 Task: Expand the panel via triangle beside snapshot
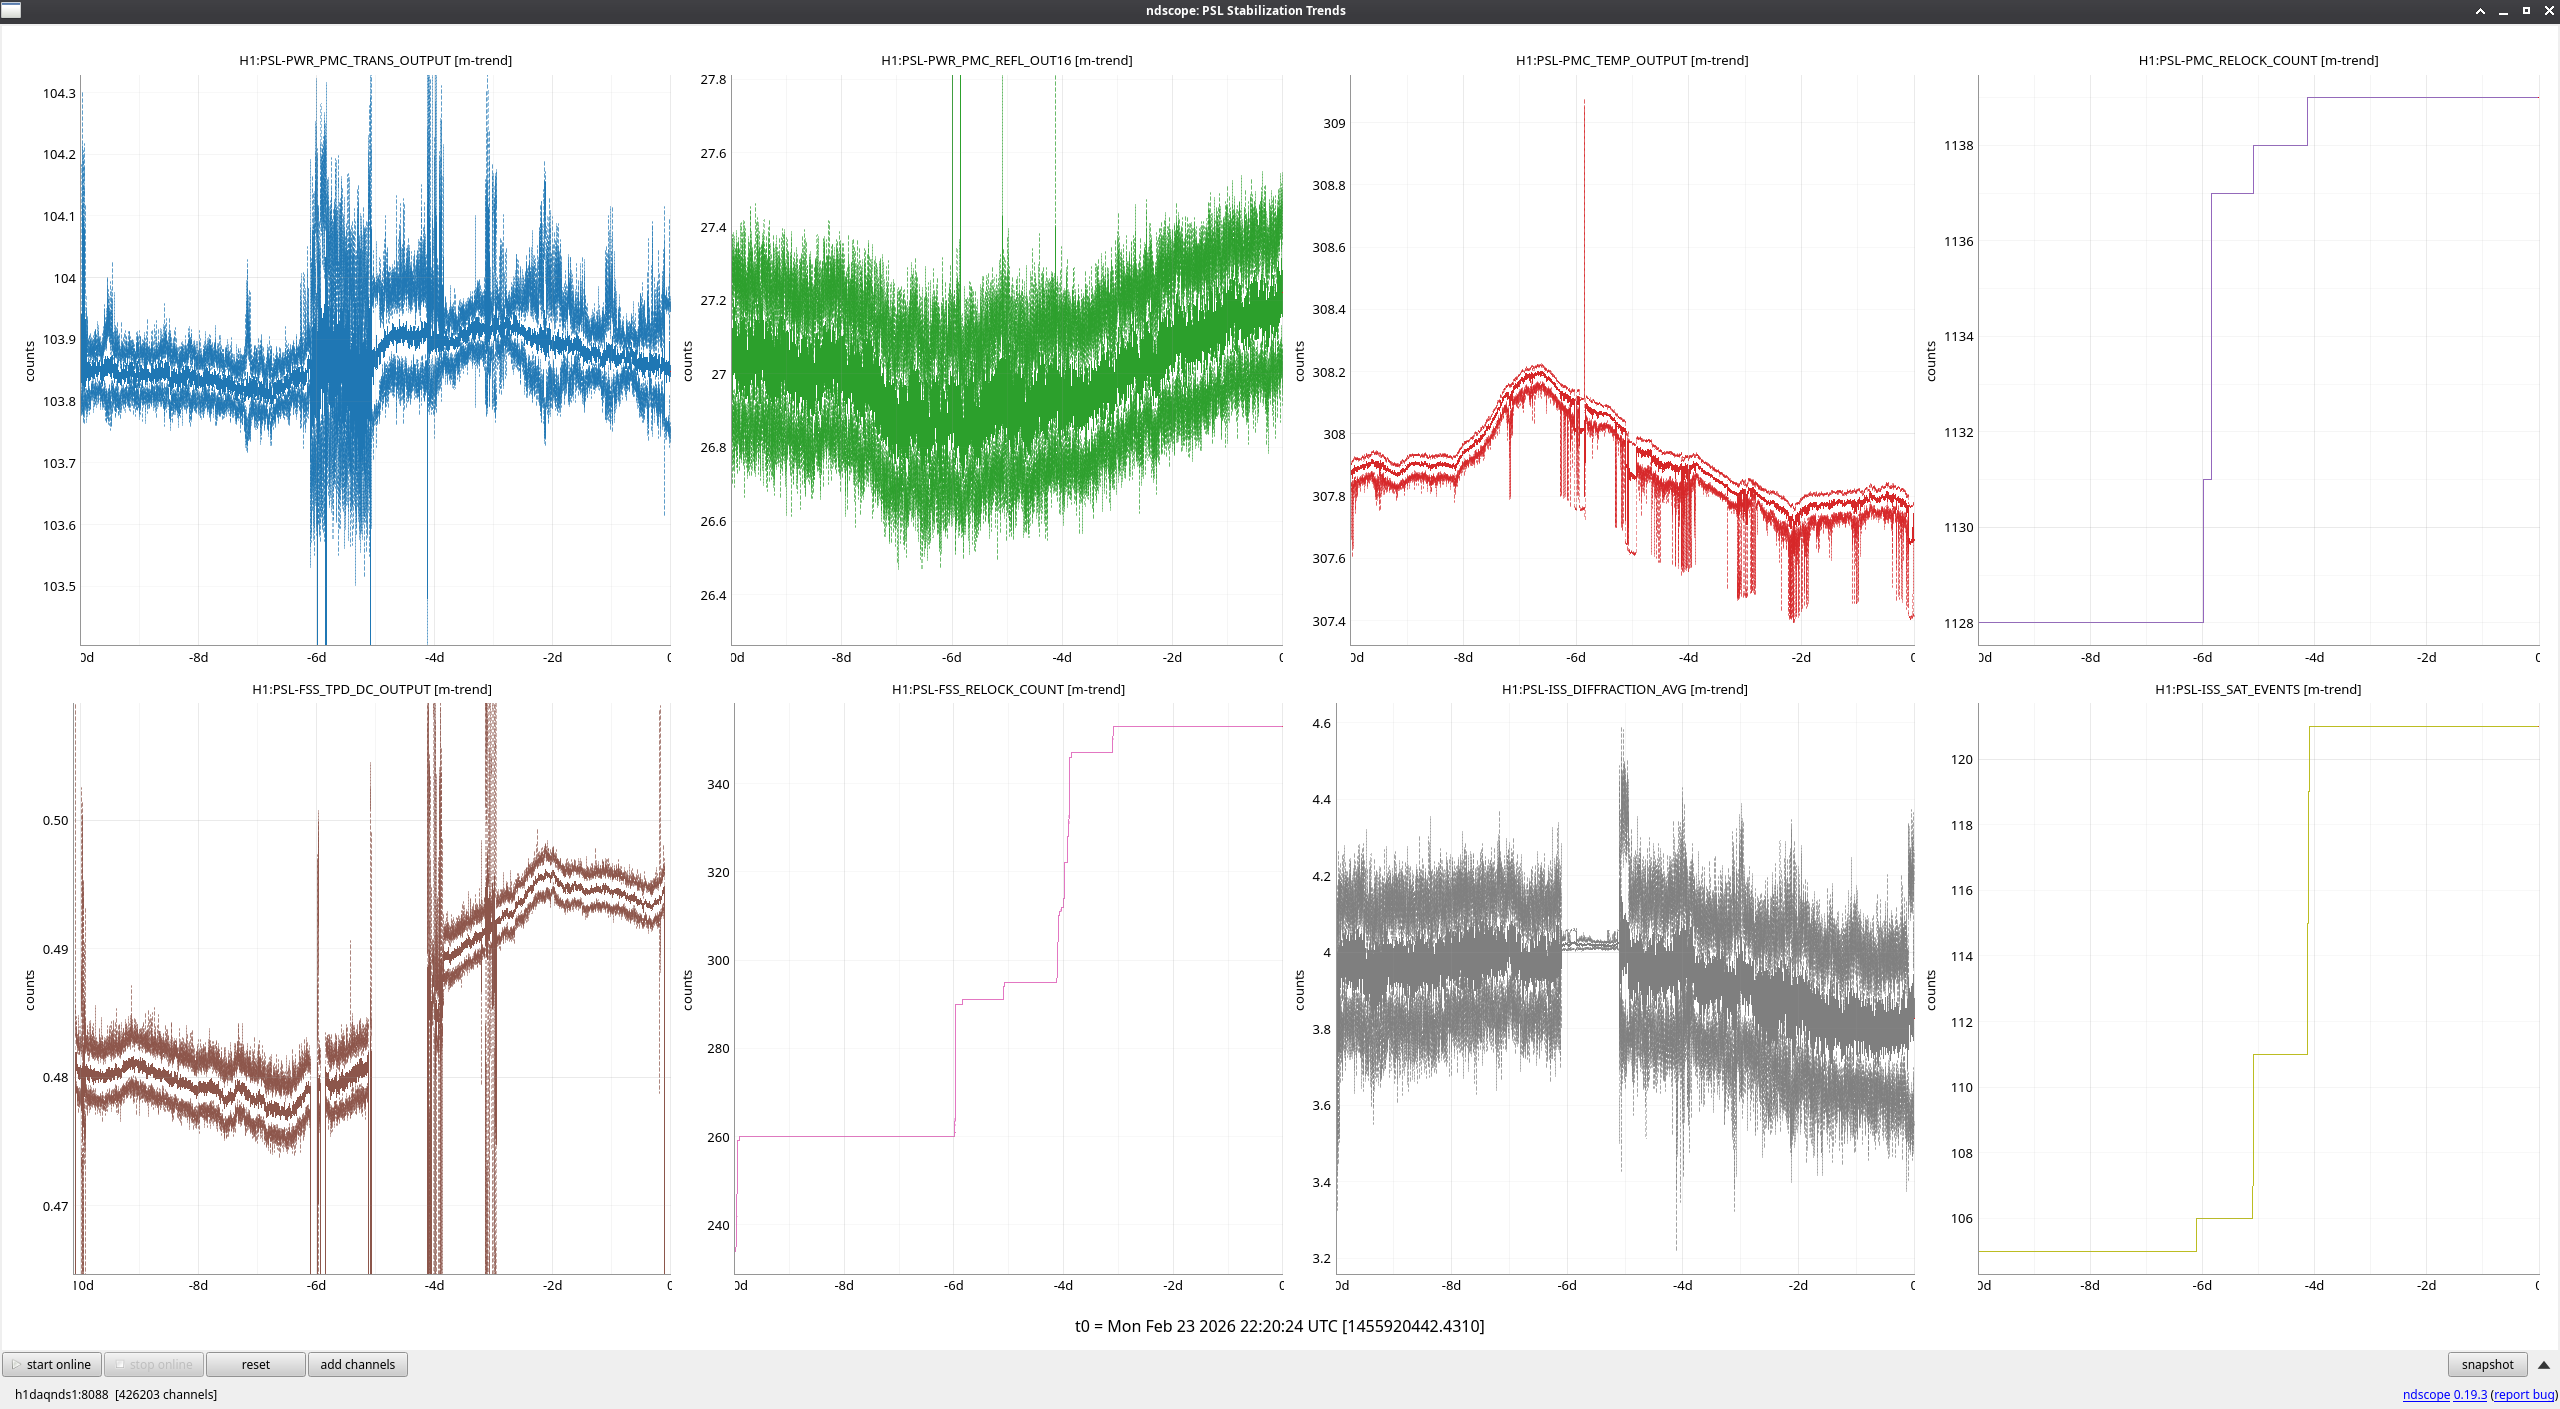pyautogui.click(x=2543, y=1364)
